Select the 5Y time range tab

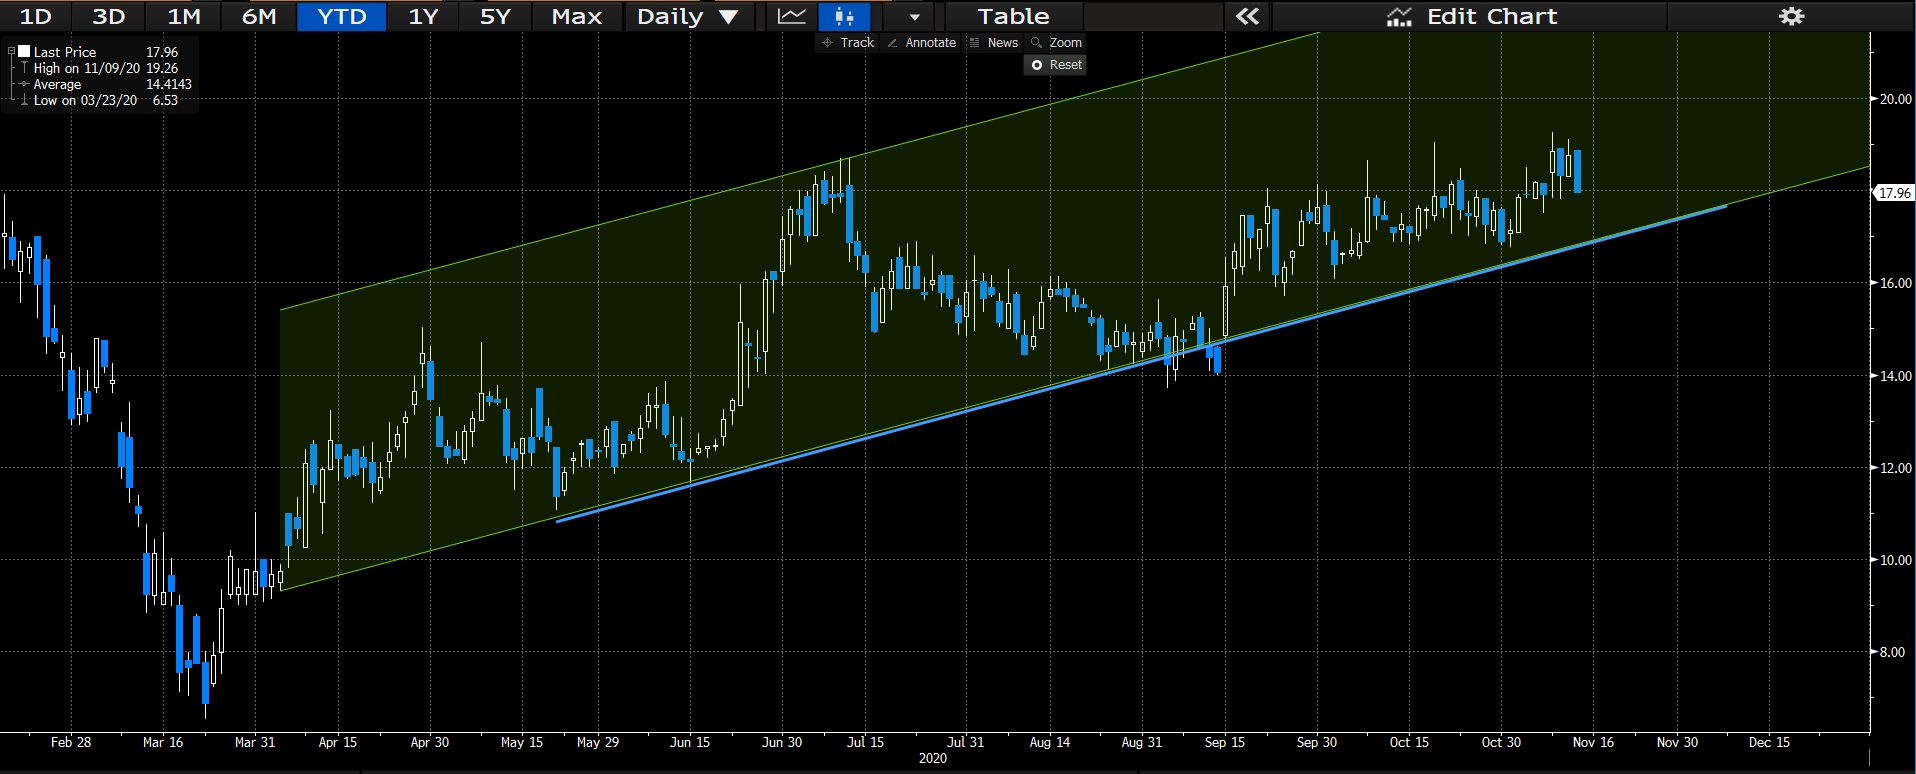tap(495, 16)
